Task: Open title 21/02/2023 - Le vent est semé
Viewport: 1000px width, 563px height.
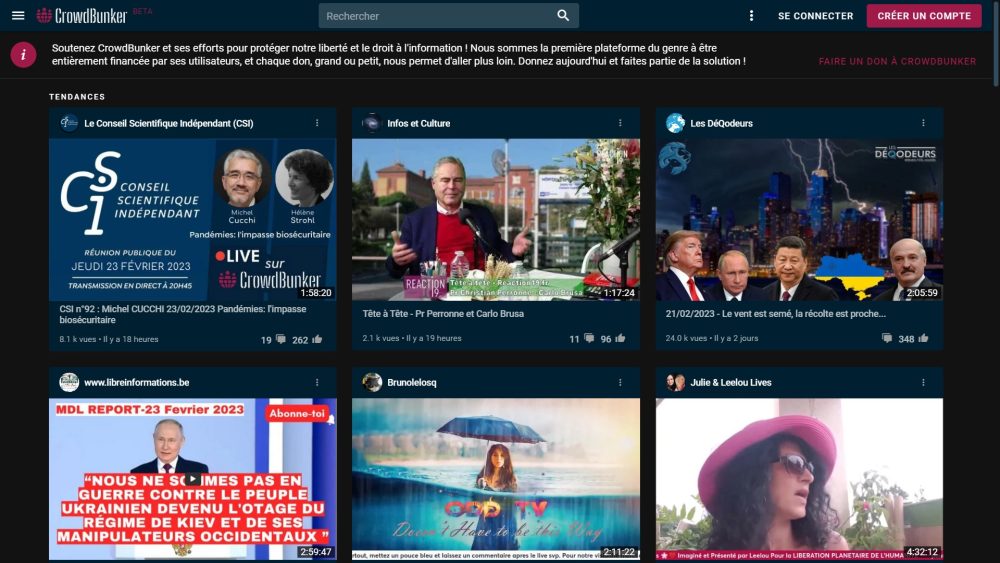Action: coord(776,313)
